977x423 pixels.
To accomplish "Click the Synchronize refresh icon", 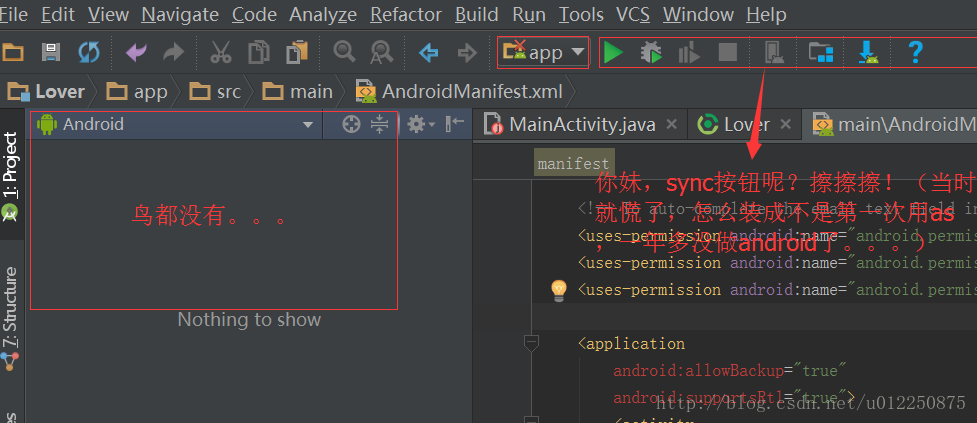I will tap(89, 53).
